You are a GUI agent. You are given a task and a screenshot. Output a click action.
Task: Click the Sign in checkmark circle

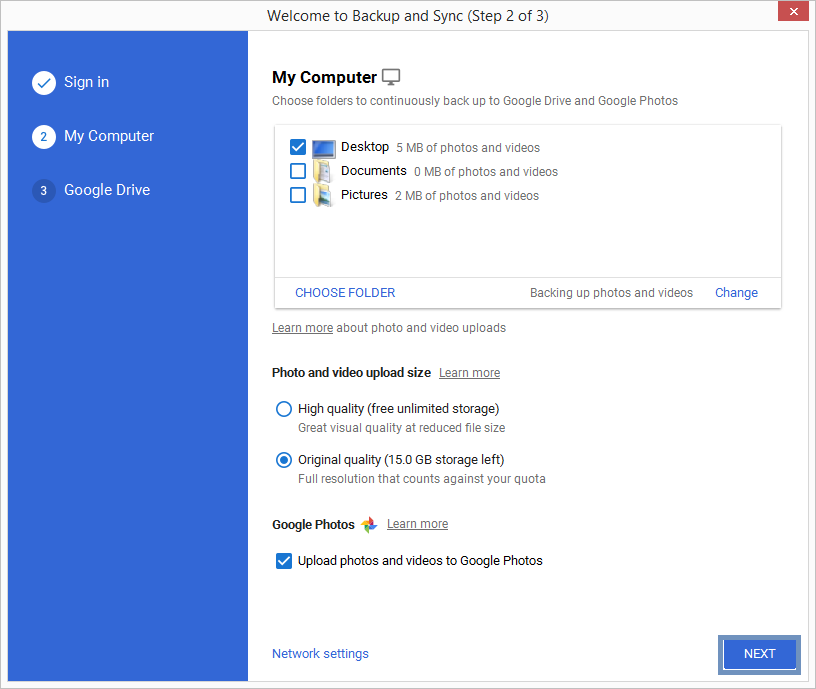click(44, 83)
